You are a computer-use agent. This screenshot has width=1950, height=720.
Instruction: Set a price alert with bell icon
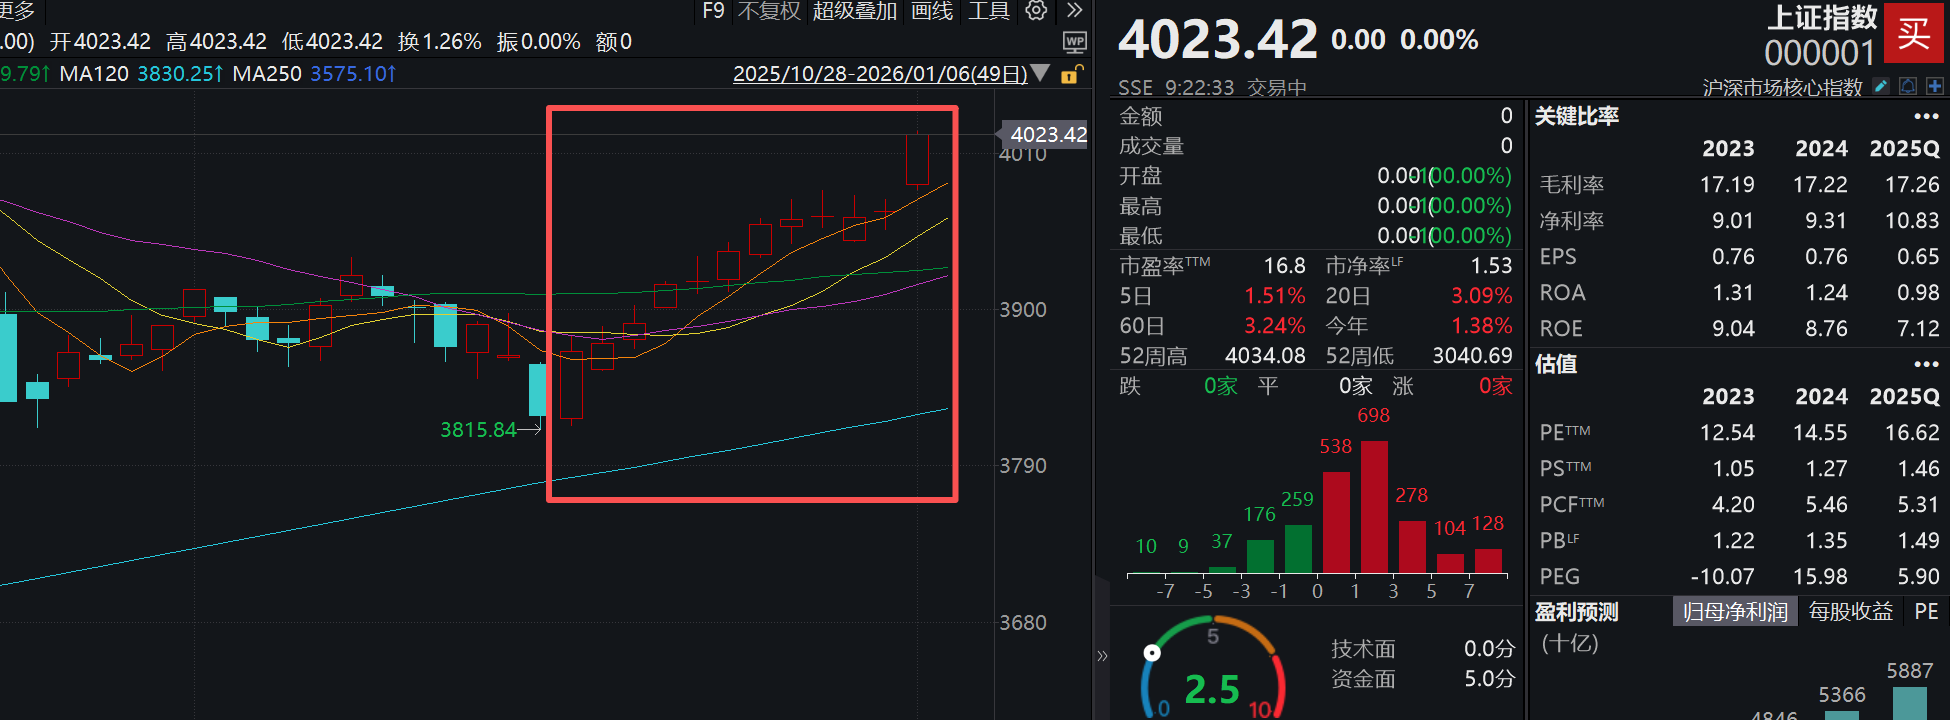click(1908, 87)
